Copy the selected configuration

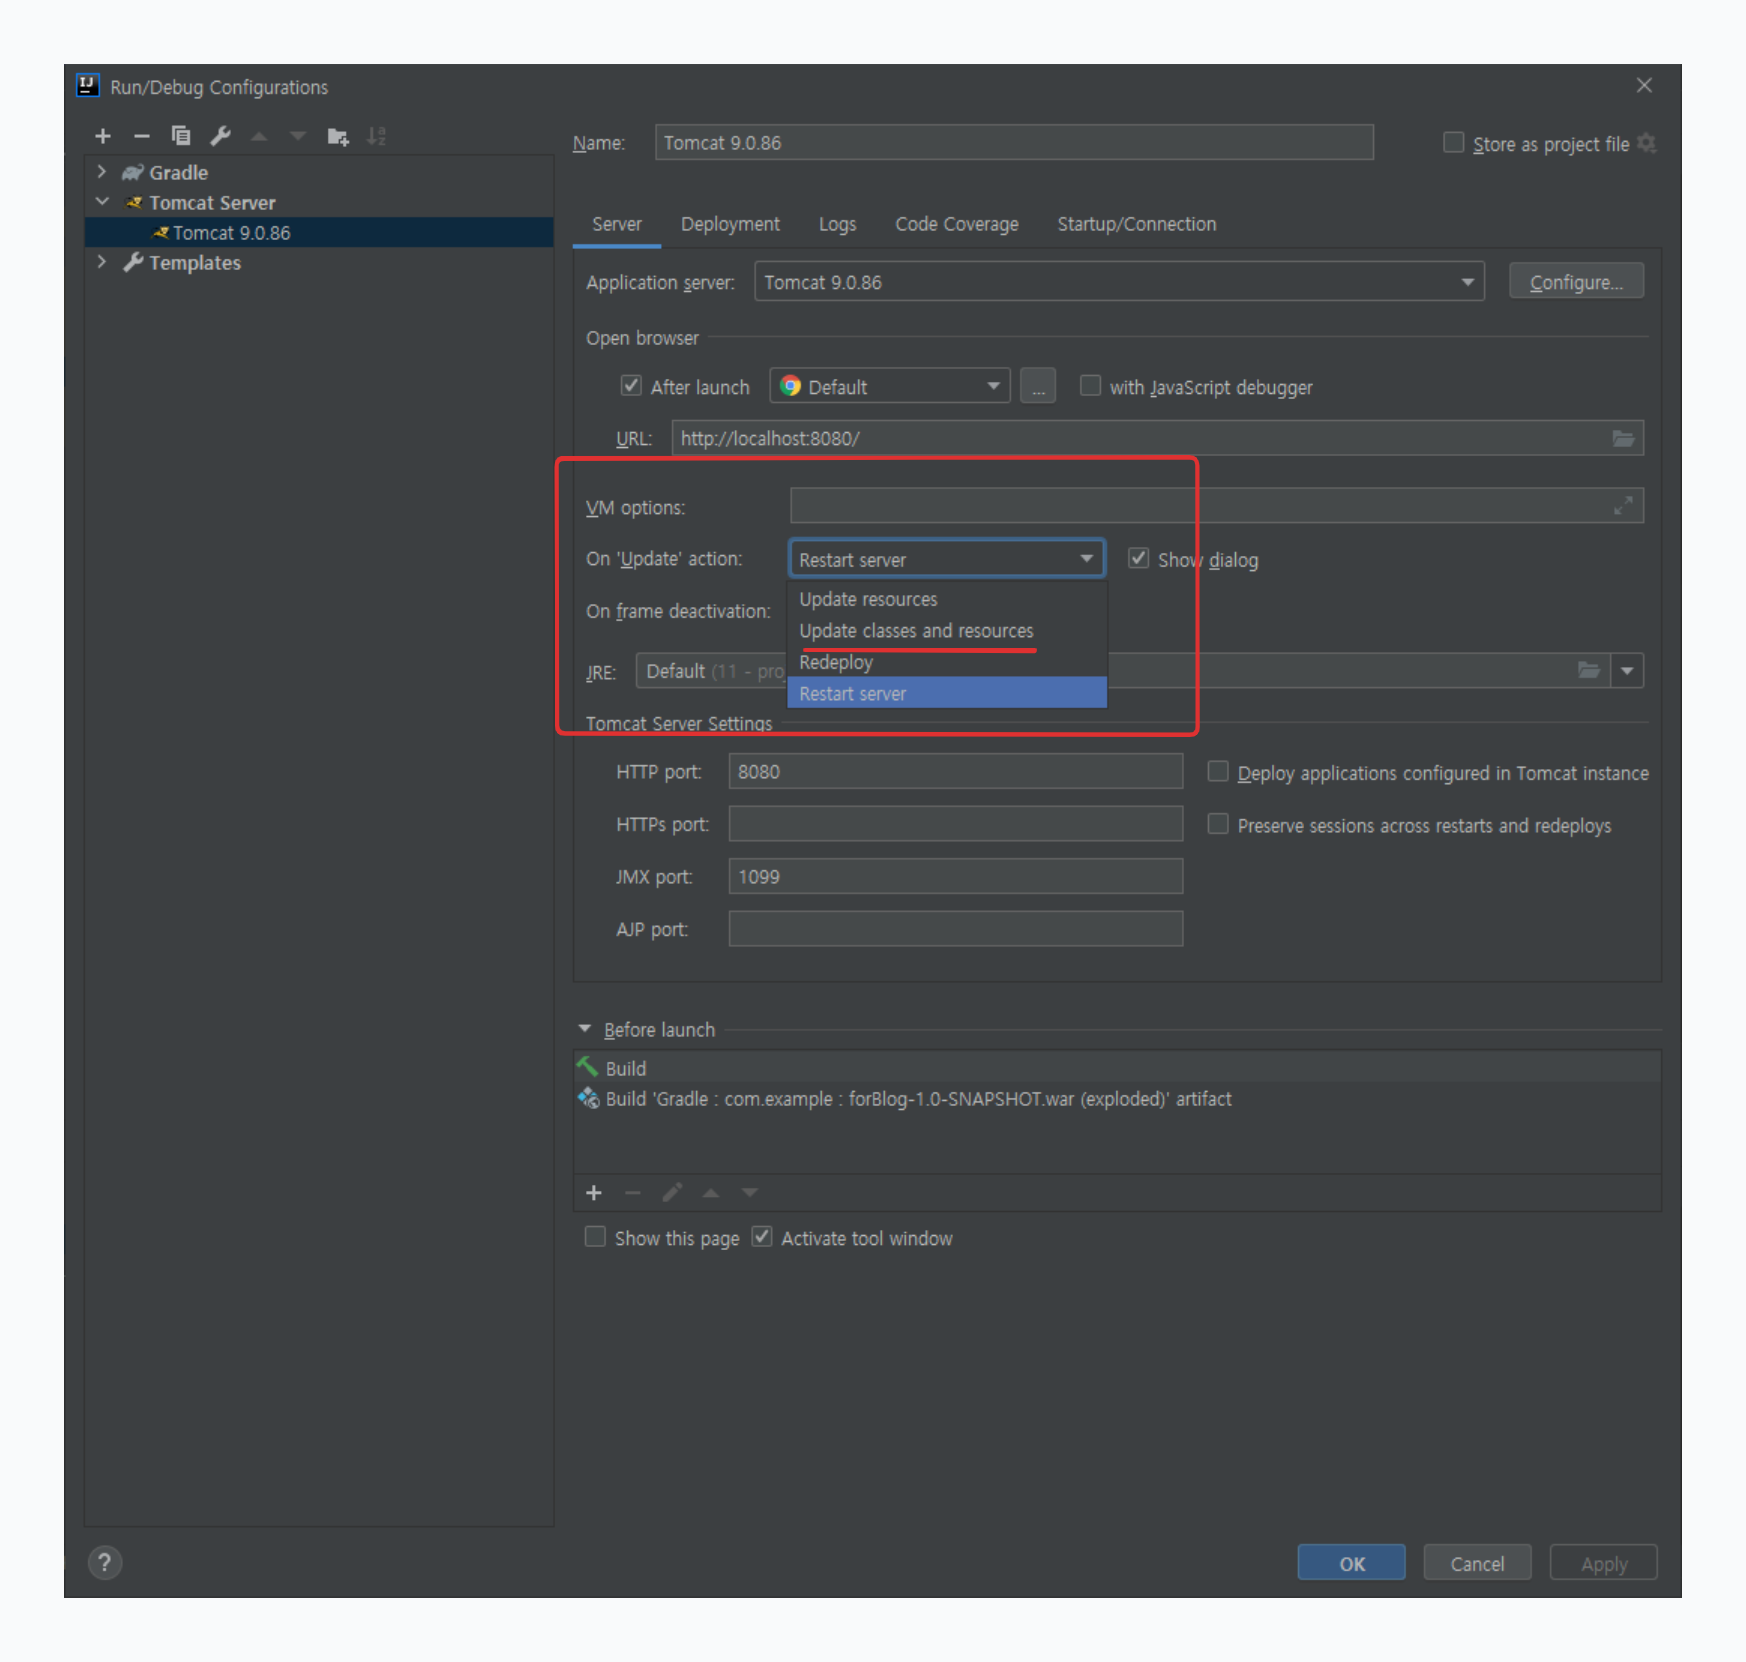coord(181,136)
